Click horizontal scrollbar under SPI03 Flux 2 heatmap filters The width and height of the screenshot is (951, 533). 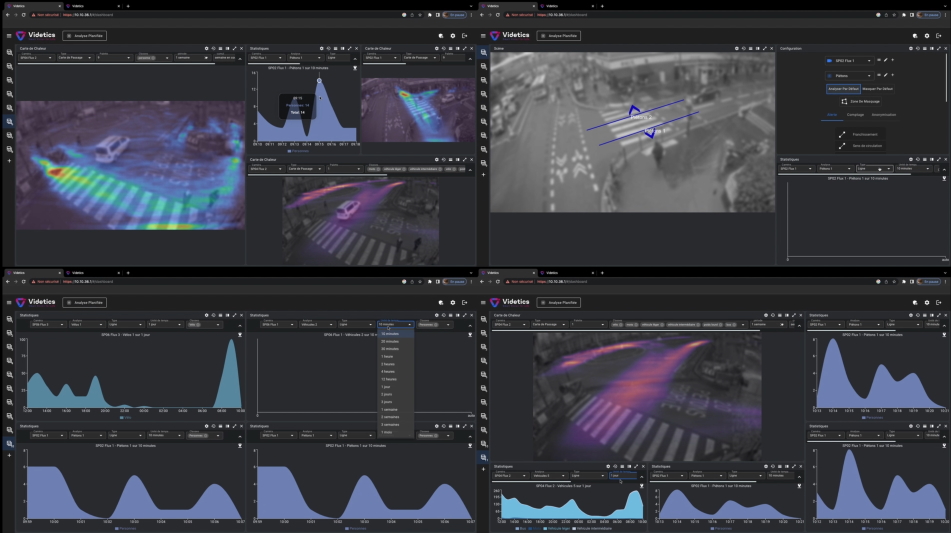pyautogui.click(x=117, y=63)
